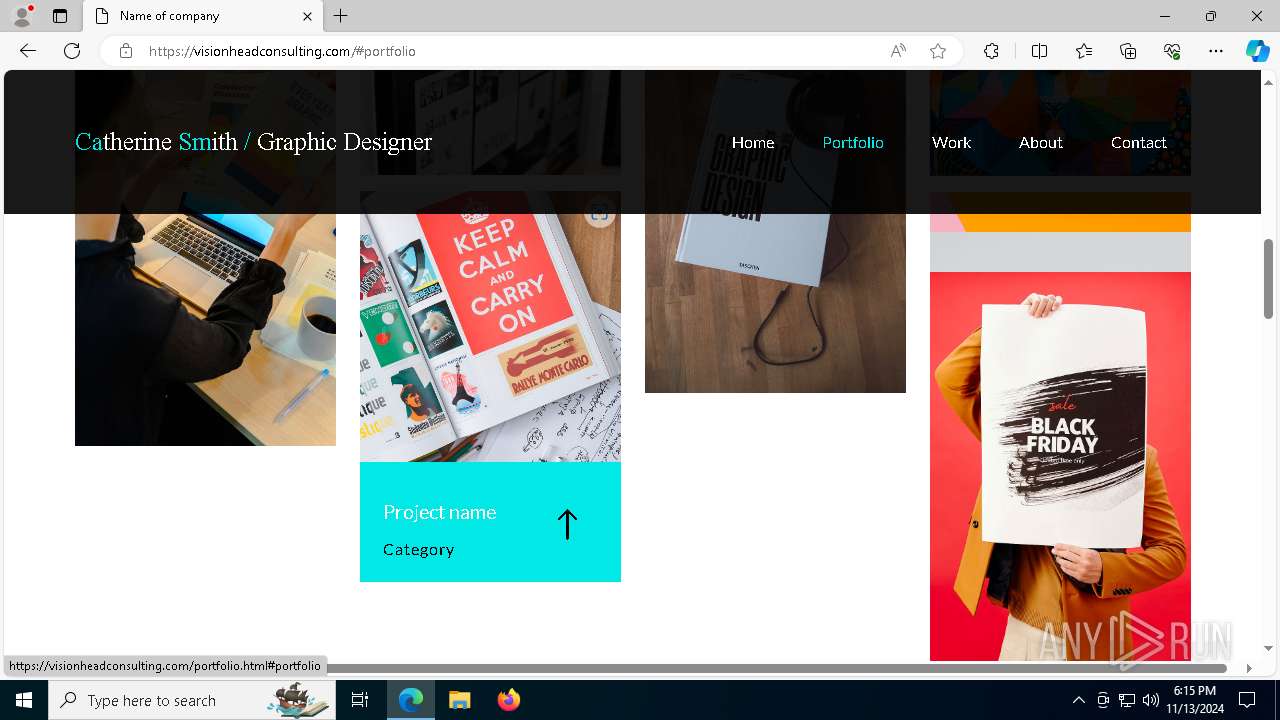
Task: Open Settings and more ellipsis menu
Action: click(1216, 51)
